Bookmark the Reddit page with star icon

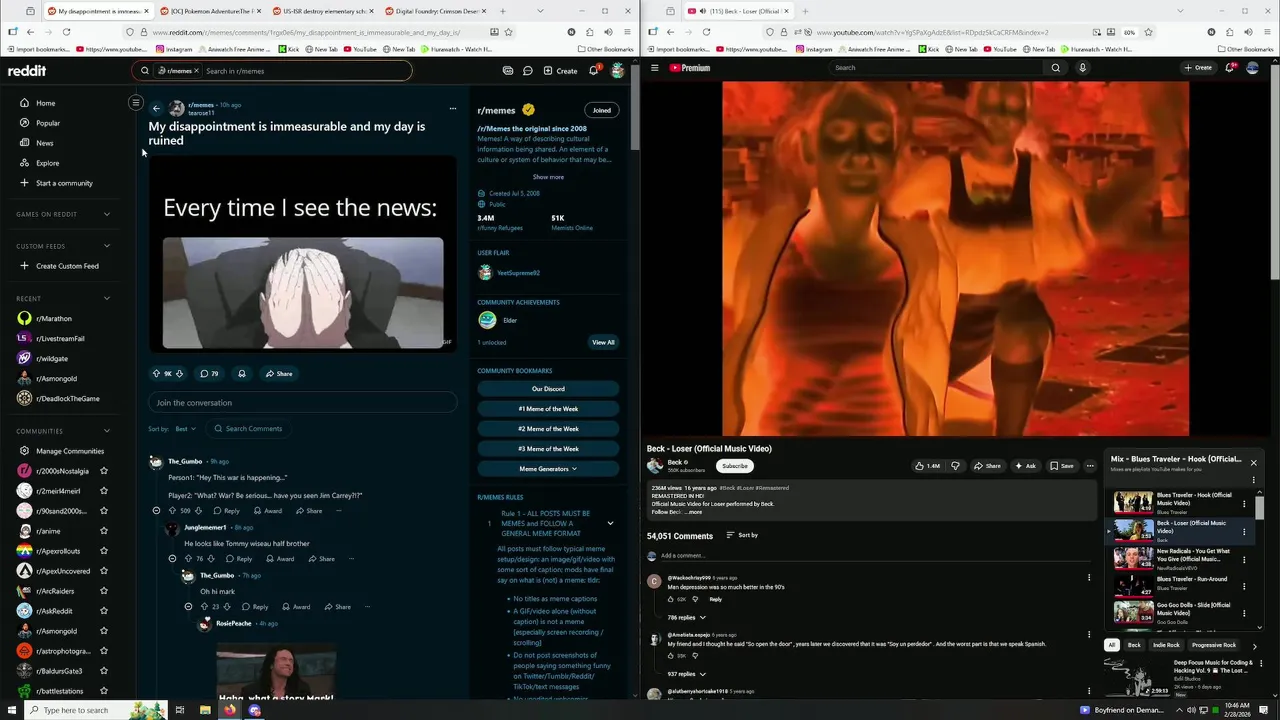coord(508,32)
